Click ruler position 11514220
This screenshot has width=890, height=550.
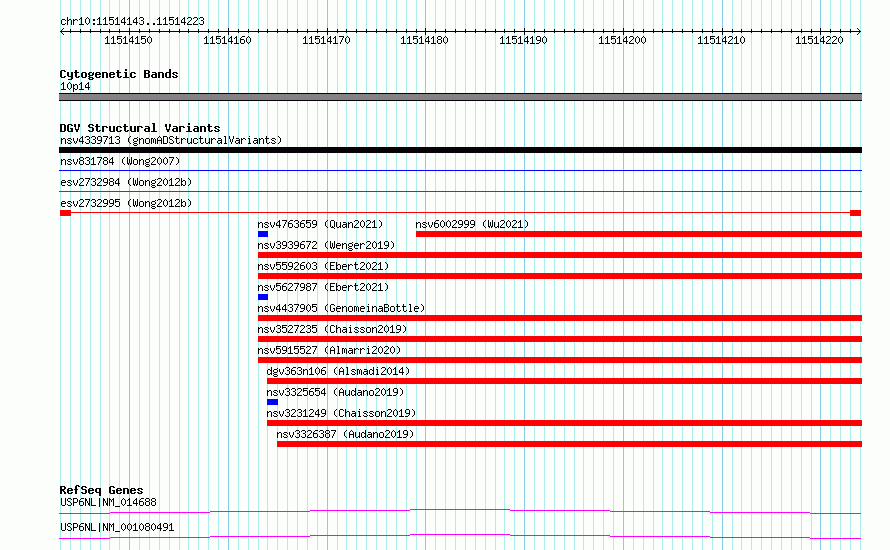coord(819,40)
